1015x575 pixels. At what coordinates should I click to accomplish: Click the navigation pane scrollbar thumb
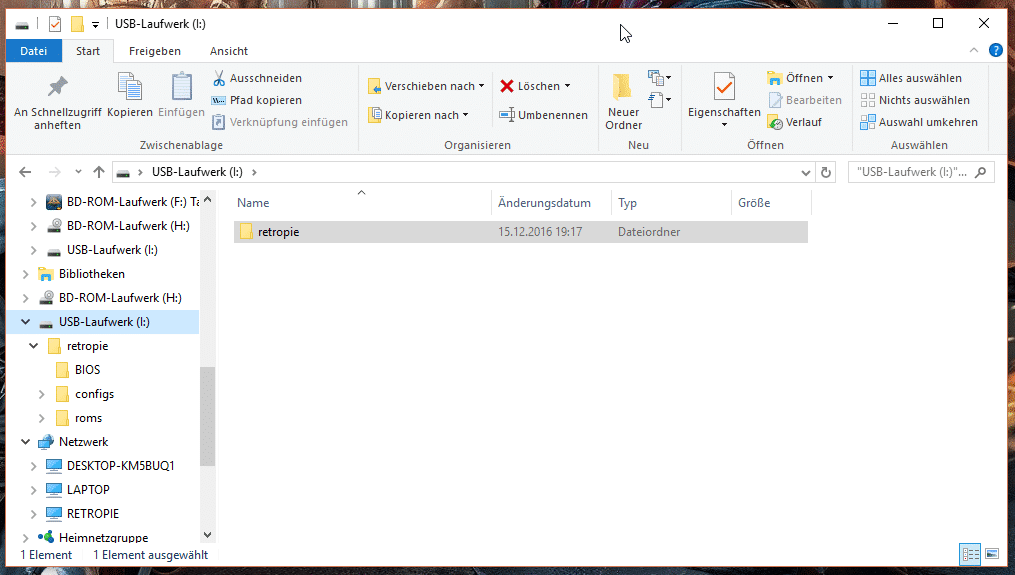pos(207,416)
